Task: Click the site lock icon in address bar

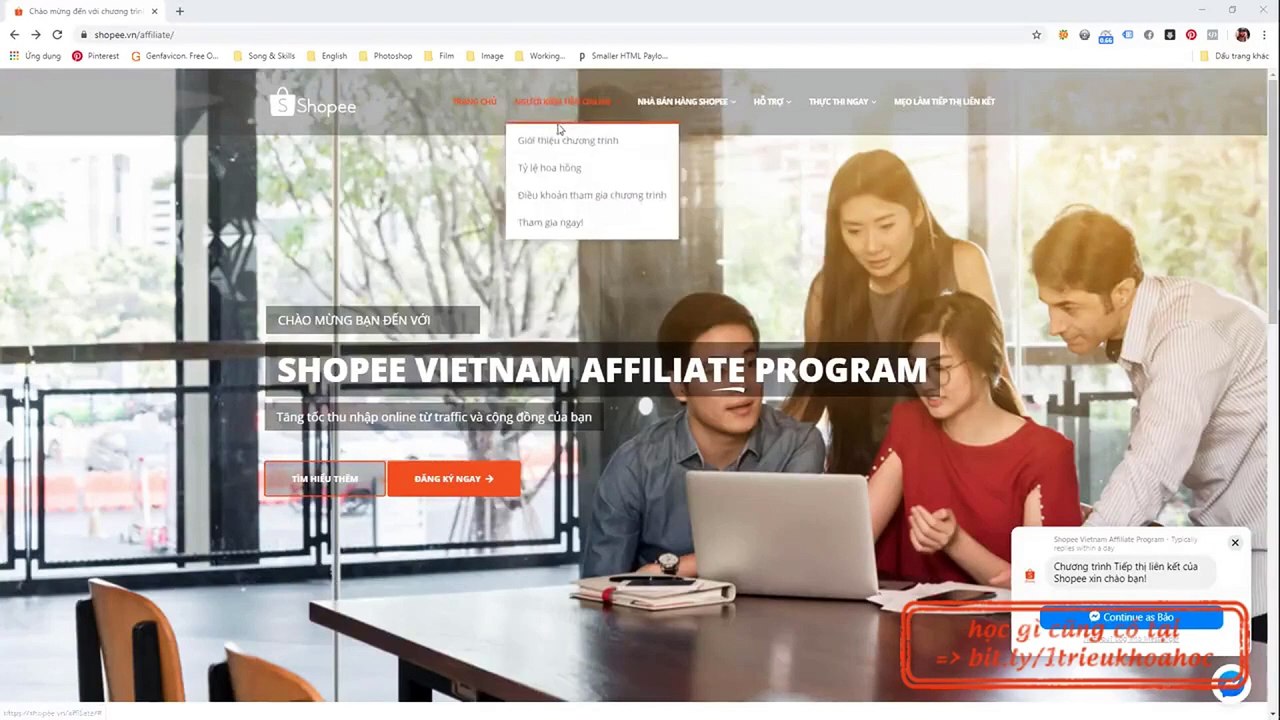Action: click(85, 35)
